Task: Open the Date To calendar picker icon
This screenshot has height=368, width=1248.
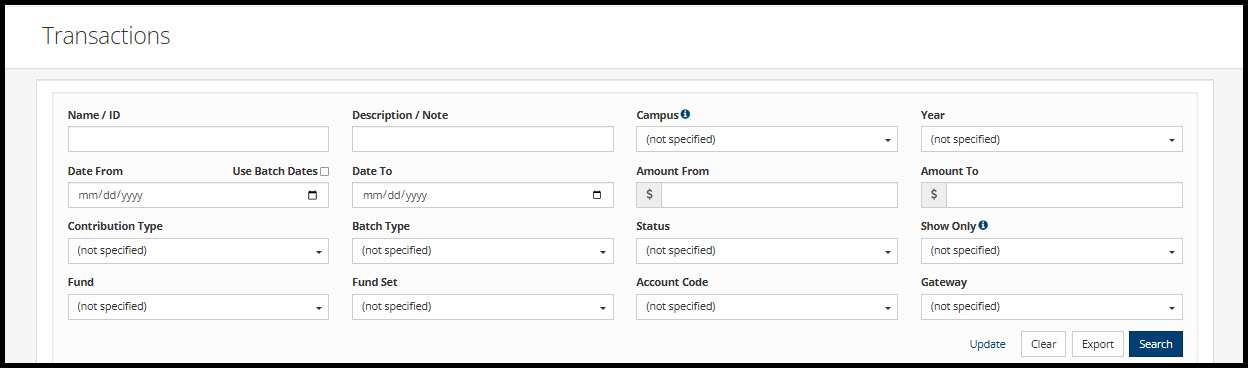Action: (597, 195)
